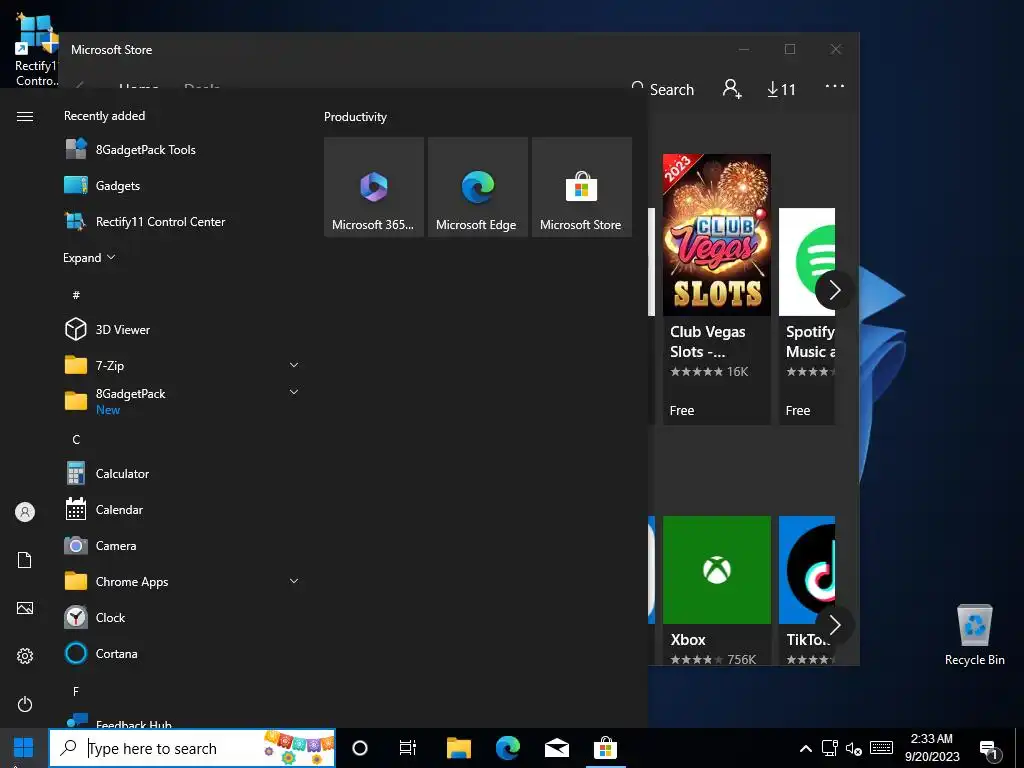Open network icon in system tray
This screenshot has height=768, width=1024.
(x=830, y=748)
